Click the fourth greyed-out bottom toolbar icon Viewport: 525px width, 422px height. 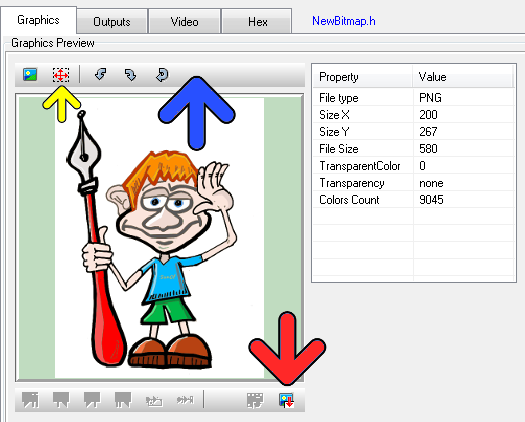pyautogui.click(x=123, y=400)
